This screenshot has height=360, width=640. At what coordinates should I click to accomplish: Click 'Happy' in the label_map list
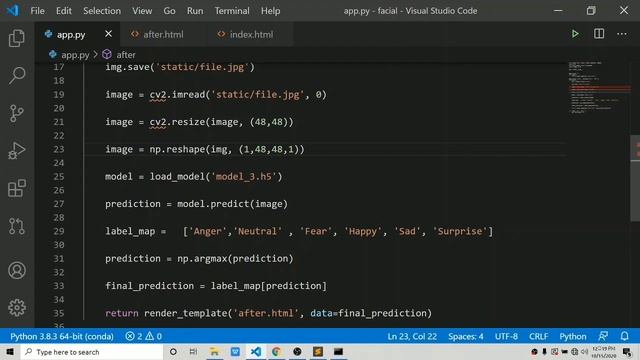click(363, 231)
